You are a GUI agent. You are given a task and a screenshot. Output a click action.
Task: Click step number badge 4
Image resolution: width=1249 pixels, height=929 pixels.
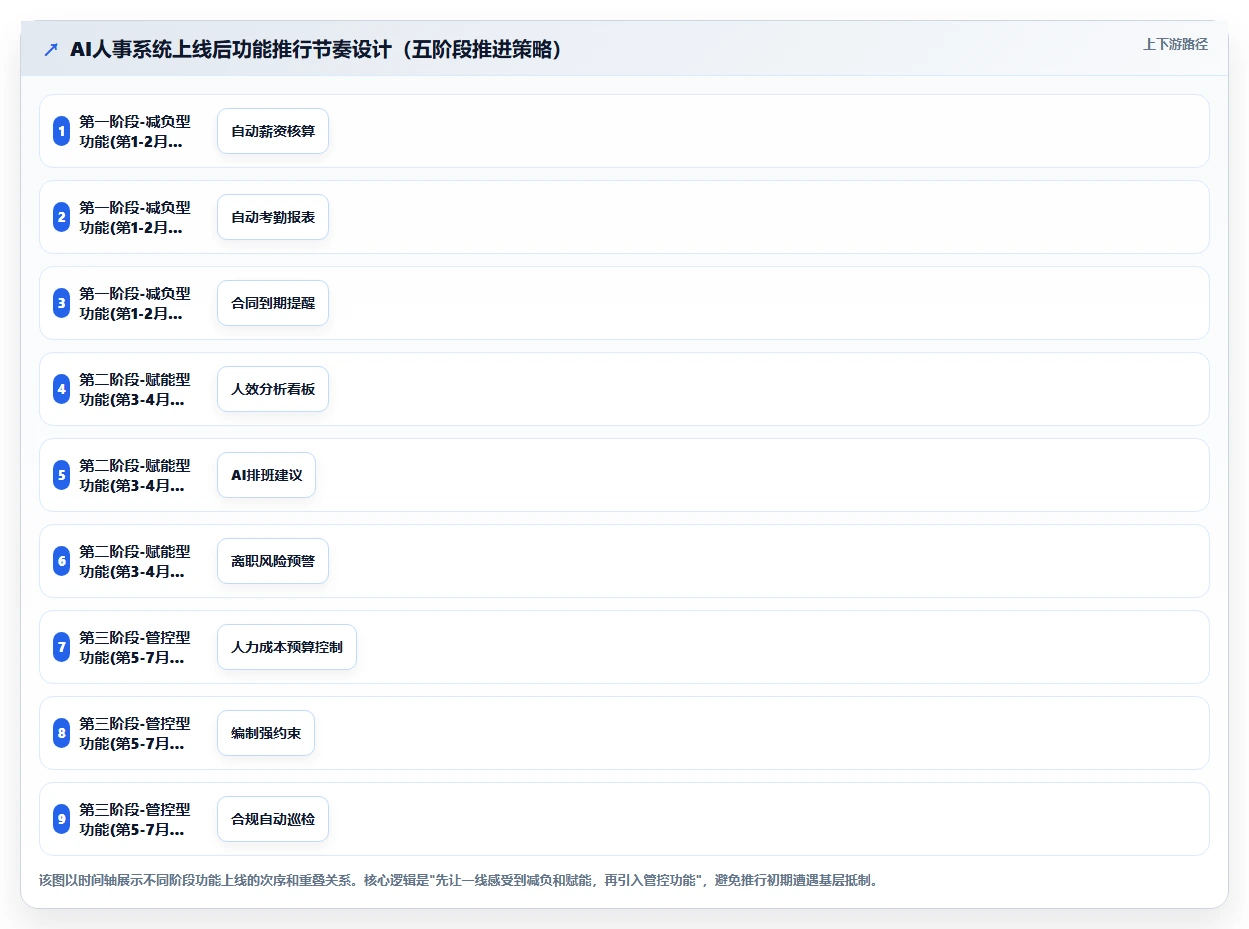pos(61,389)
